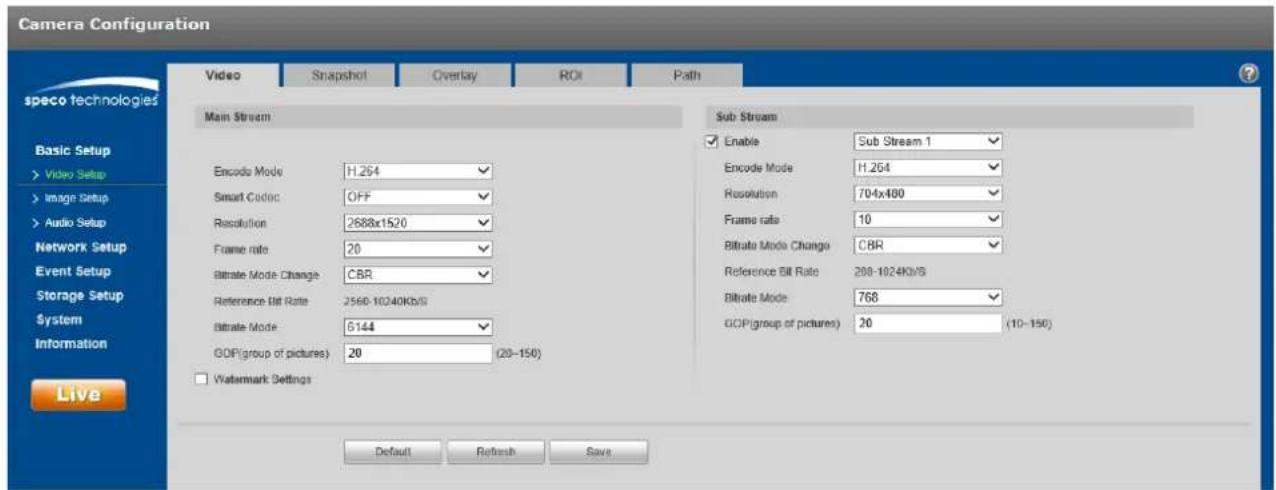The width and height of the screenshot is (1276, 490).
Task: Click the (20~150) GOP range text
Action: click(518, 353)
